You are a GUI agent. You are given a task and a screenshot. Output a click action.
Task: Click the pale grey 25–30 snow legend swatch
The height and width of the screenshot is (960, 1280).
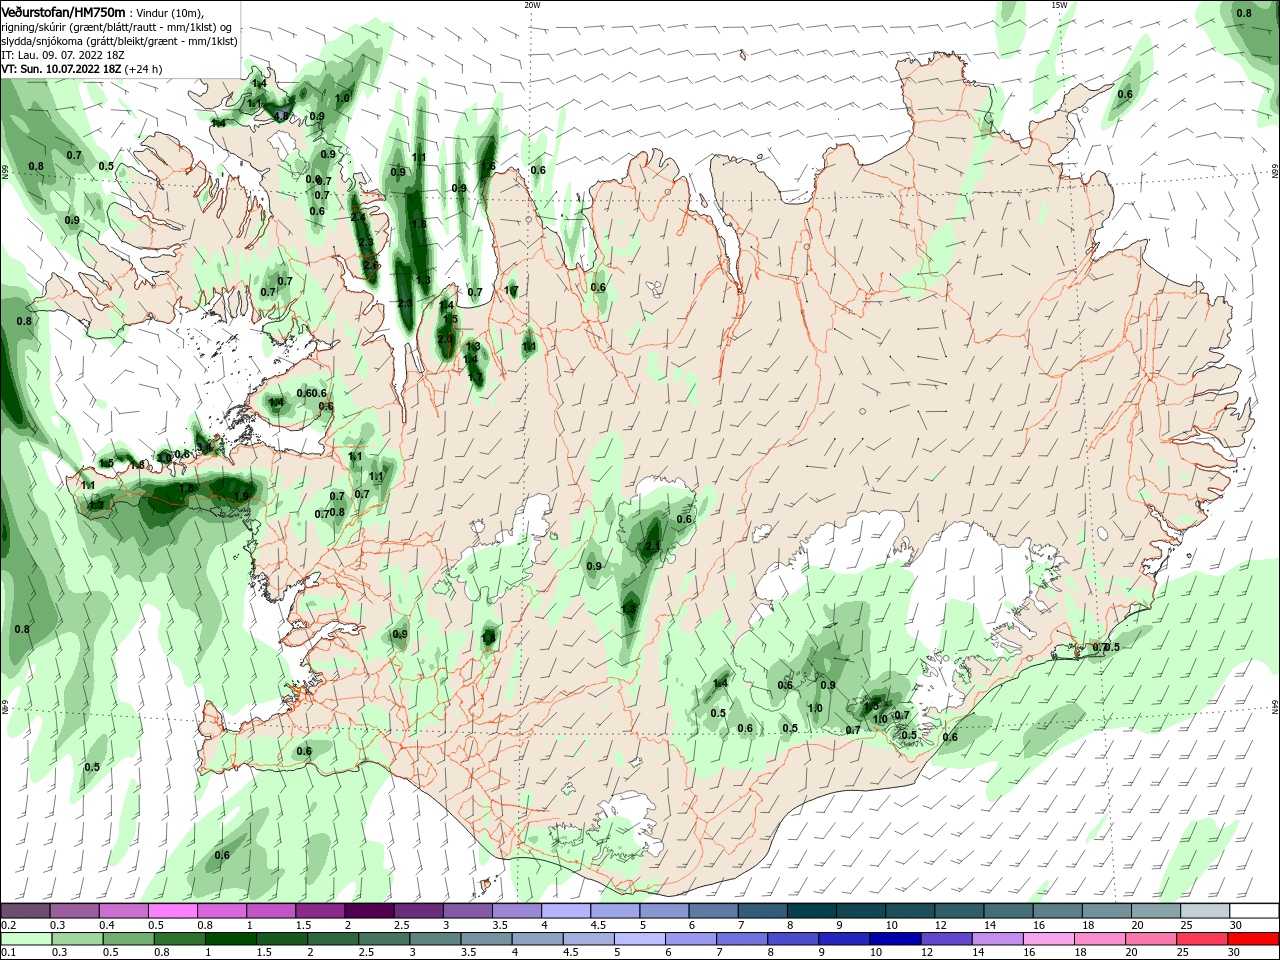pos(1204,911)
